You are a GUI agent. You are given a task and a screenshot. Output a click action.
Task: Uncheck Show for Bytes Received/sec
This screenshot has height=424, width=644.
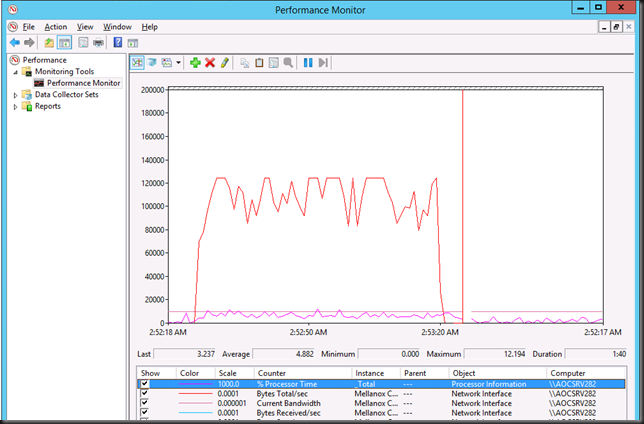pyautogui.click(x=145, y=413)
